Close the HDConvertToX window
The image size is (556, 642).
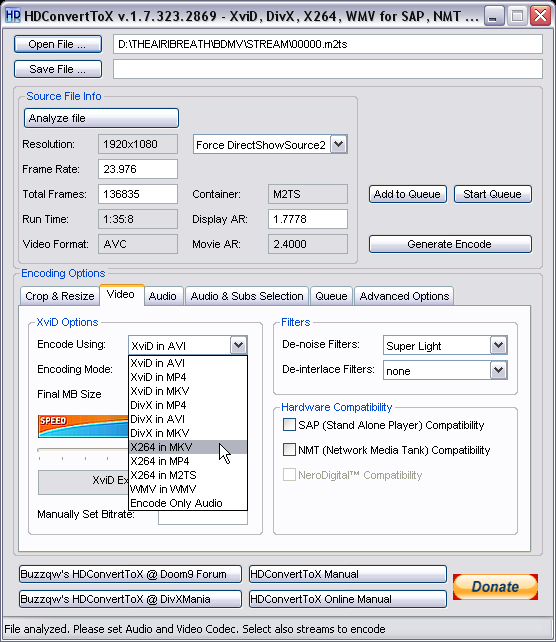coord(540,16)
